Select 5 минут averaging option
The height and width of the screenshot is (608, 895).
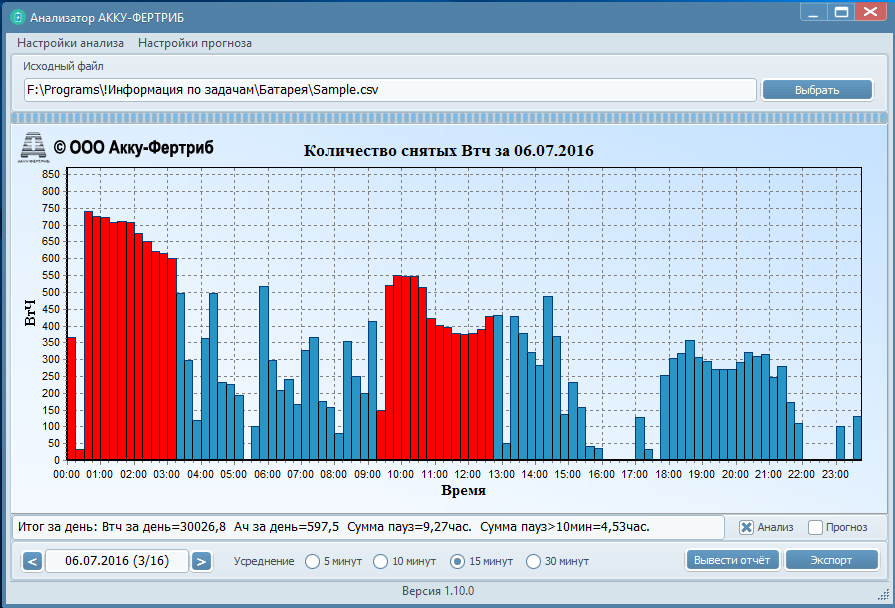coord(312,561)
